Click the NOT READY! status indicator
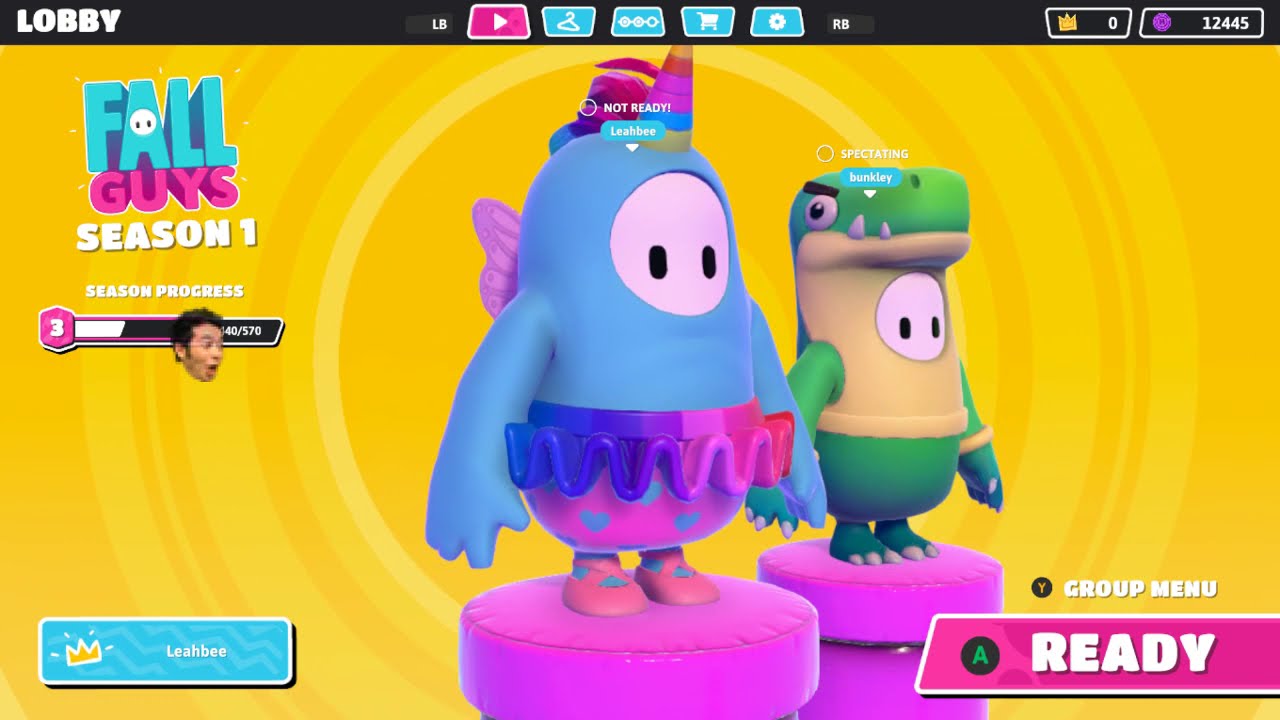1280x720 pixels. coord(626,107)
